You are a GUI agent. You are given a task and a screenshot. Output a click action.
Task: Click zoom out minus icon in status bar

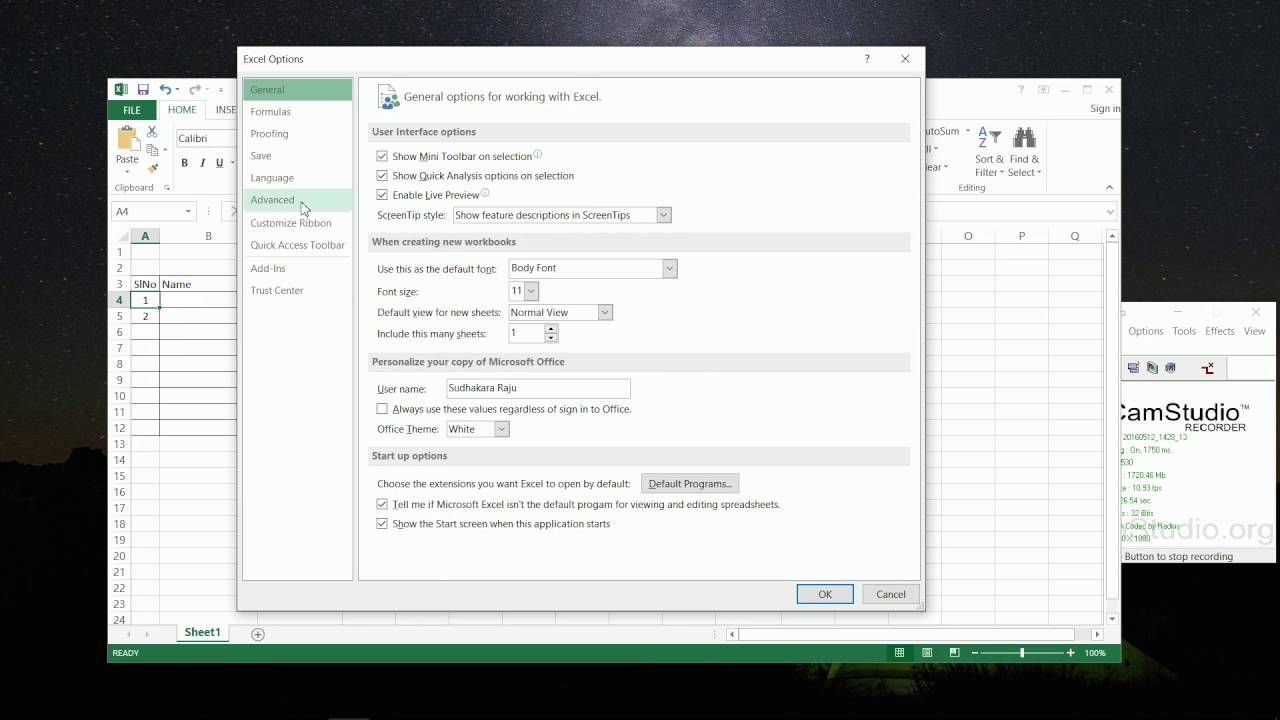975,653
